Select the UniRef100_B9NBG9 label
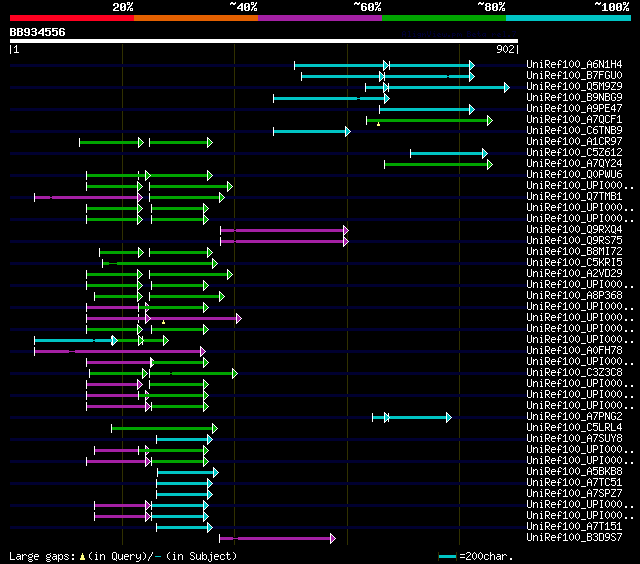 tap(574, 97)
